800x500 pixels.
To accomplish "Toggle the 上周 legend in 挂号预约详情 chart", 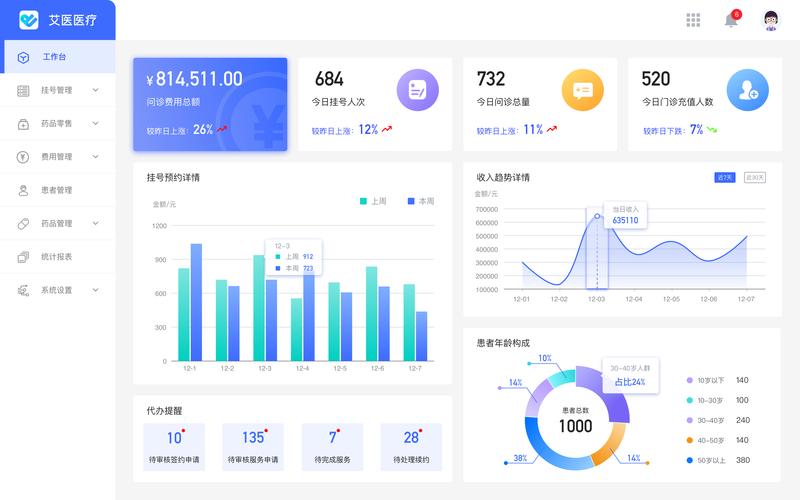I will [x=373, y=201].
